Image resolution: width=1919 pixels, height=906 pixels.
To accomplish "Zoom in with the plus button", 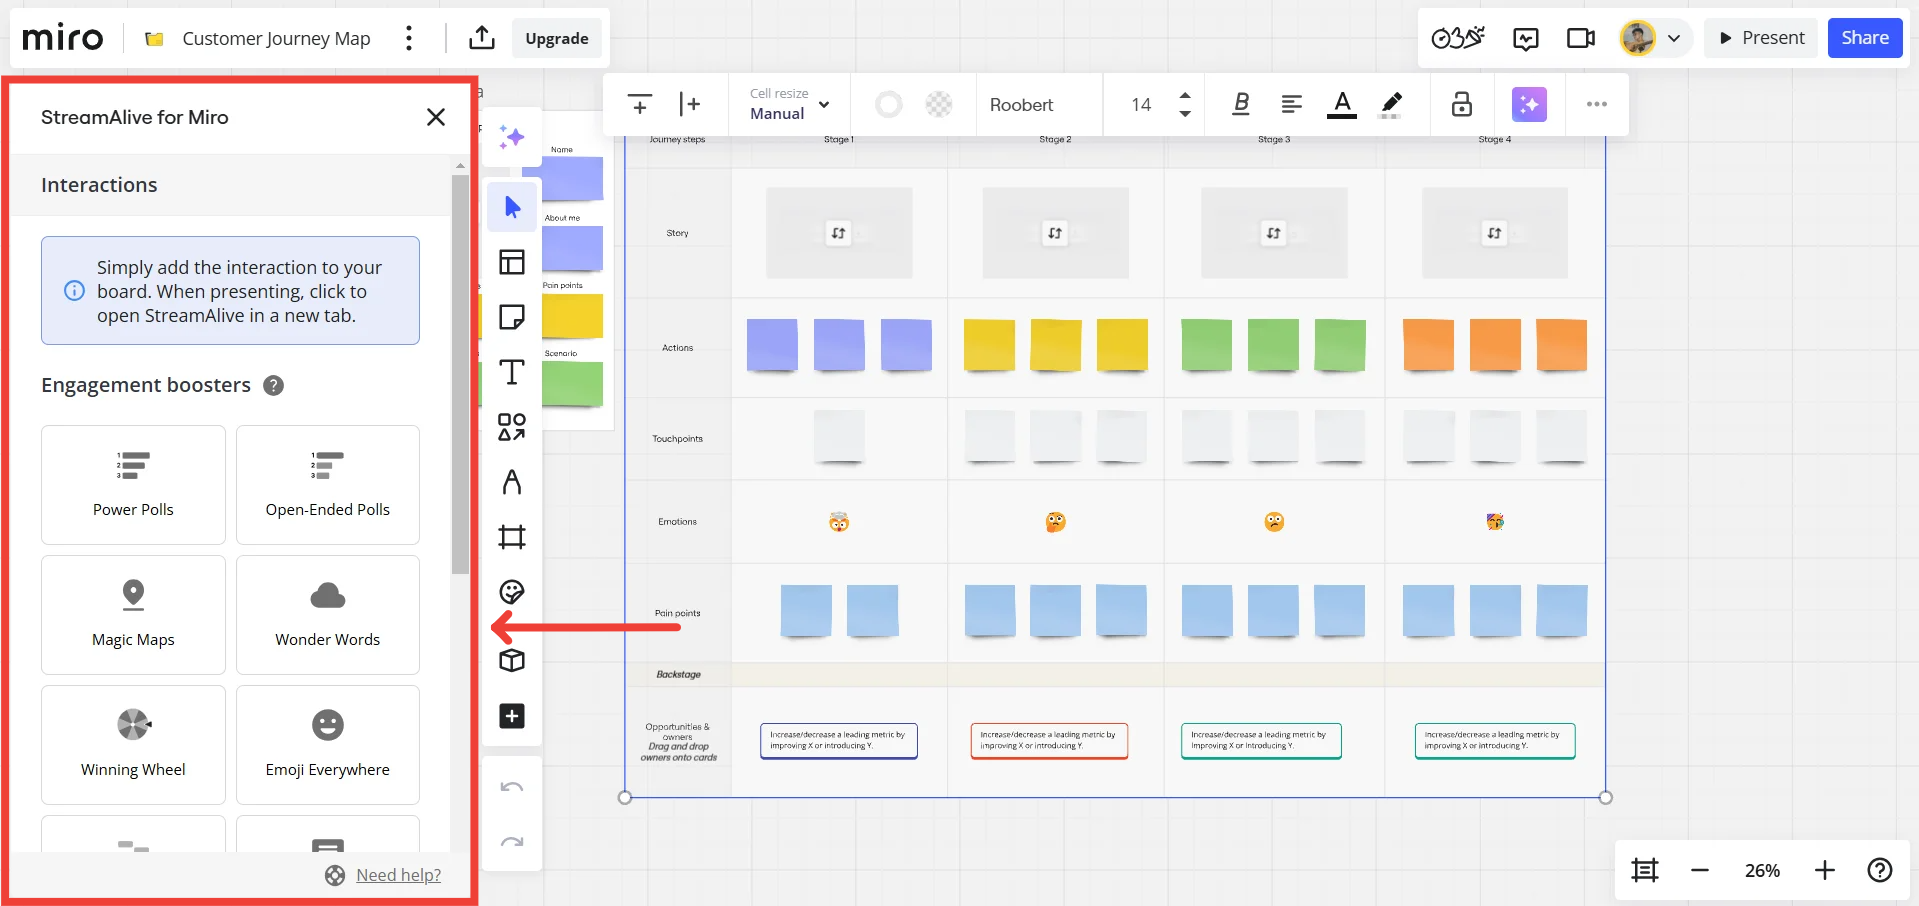I will (1825, 870).
